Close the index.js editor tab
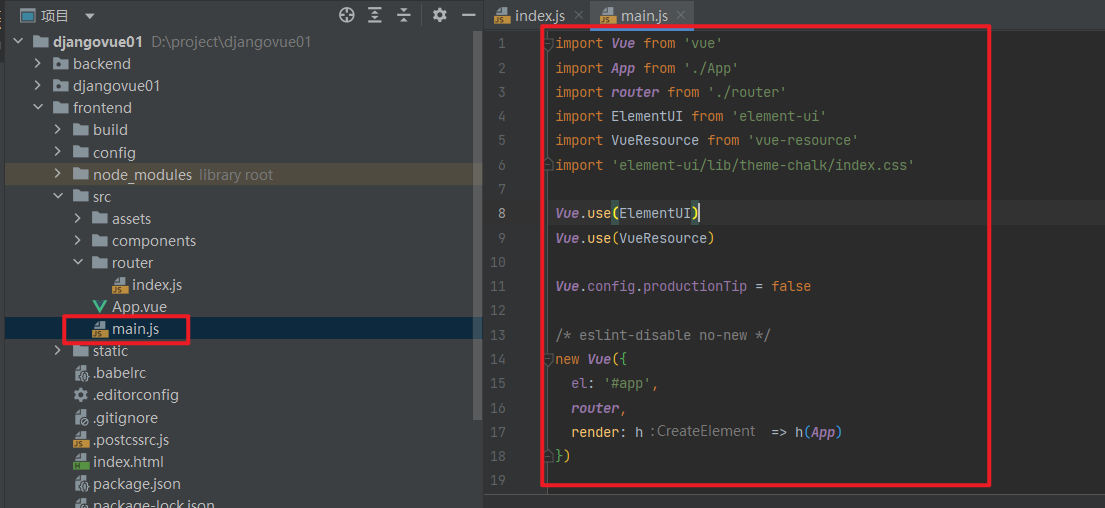Viewport: 1105px width, 508px height. tap(579, 15)
